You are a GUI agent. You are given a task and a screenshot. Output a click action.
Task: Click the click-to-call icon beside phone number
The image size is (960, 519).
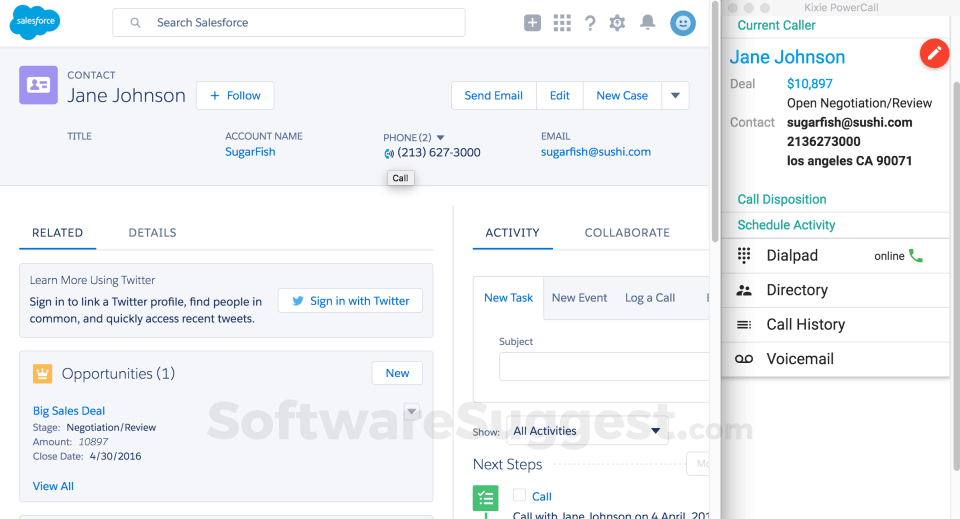coord(389,154)
